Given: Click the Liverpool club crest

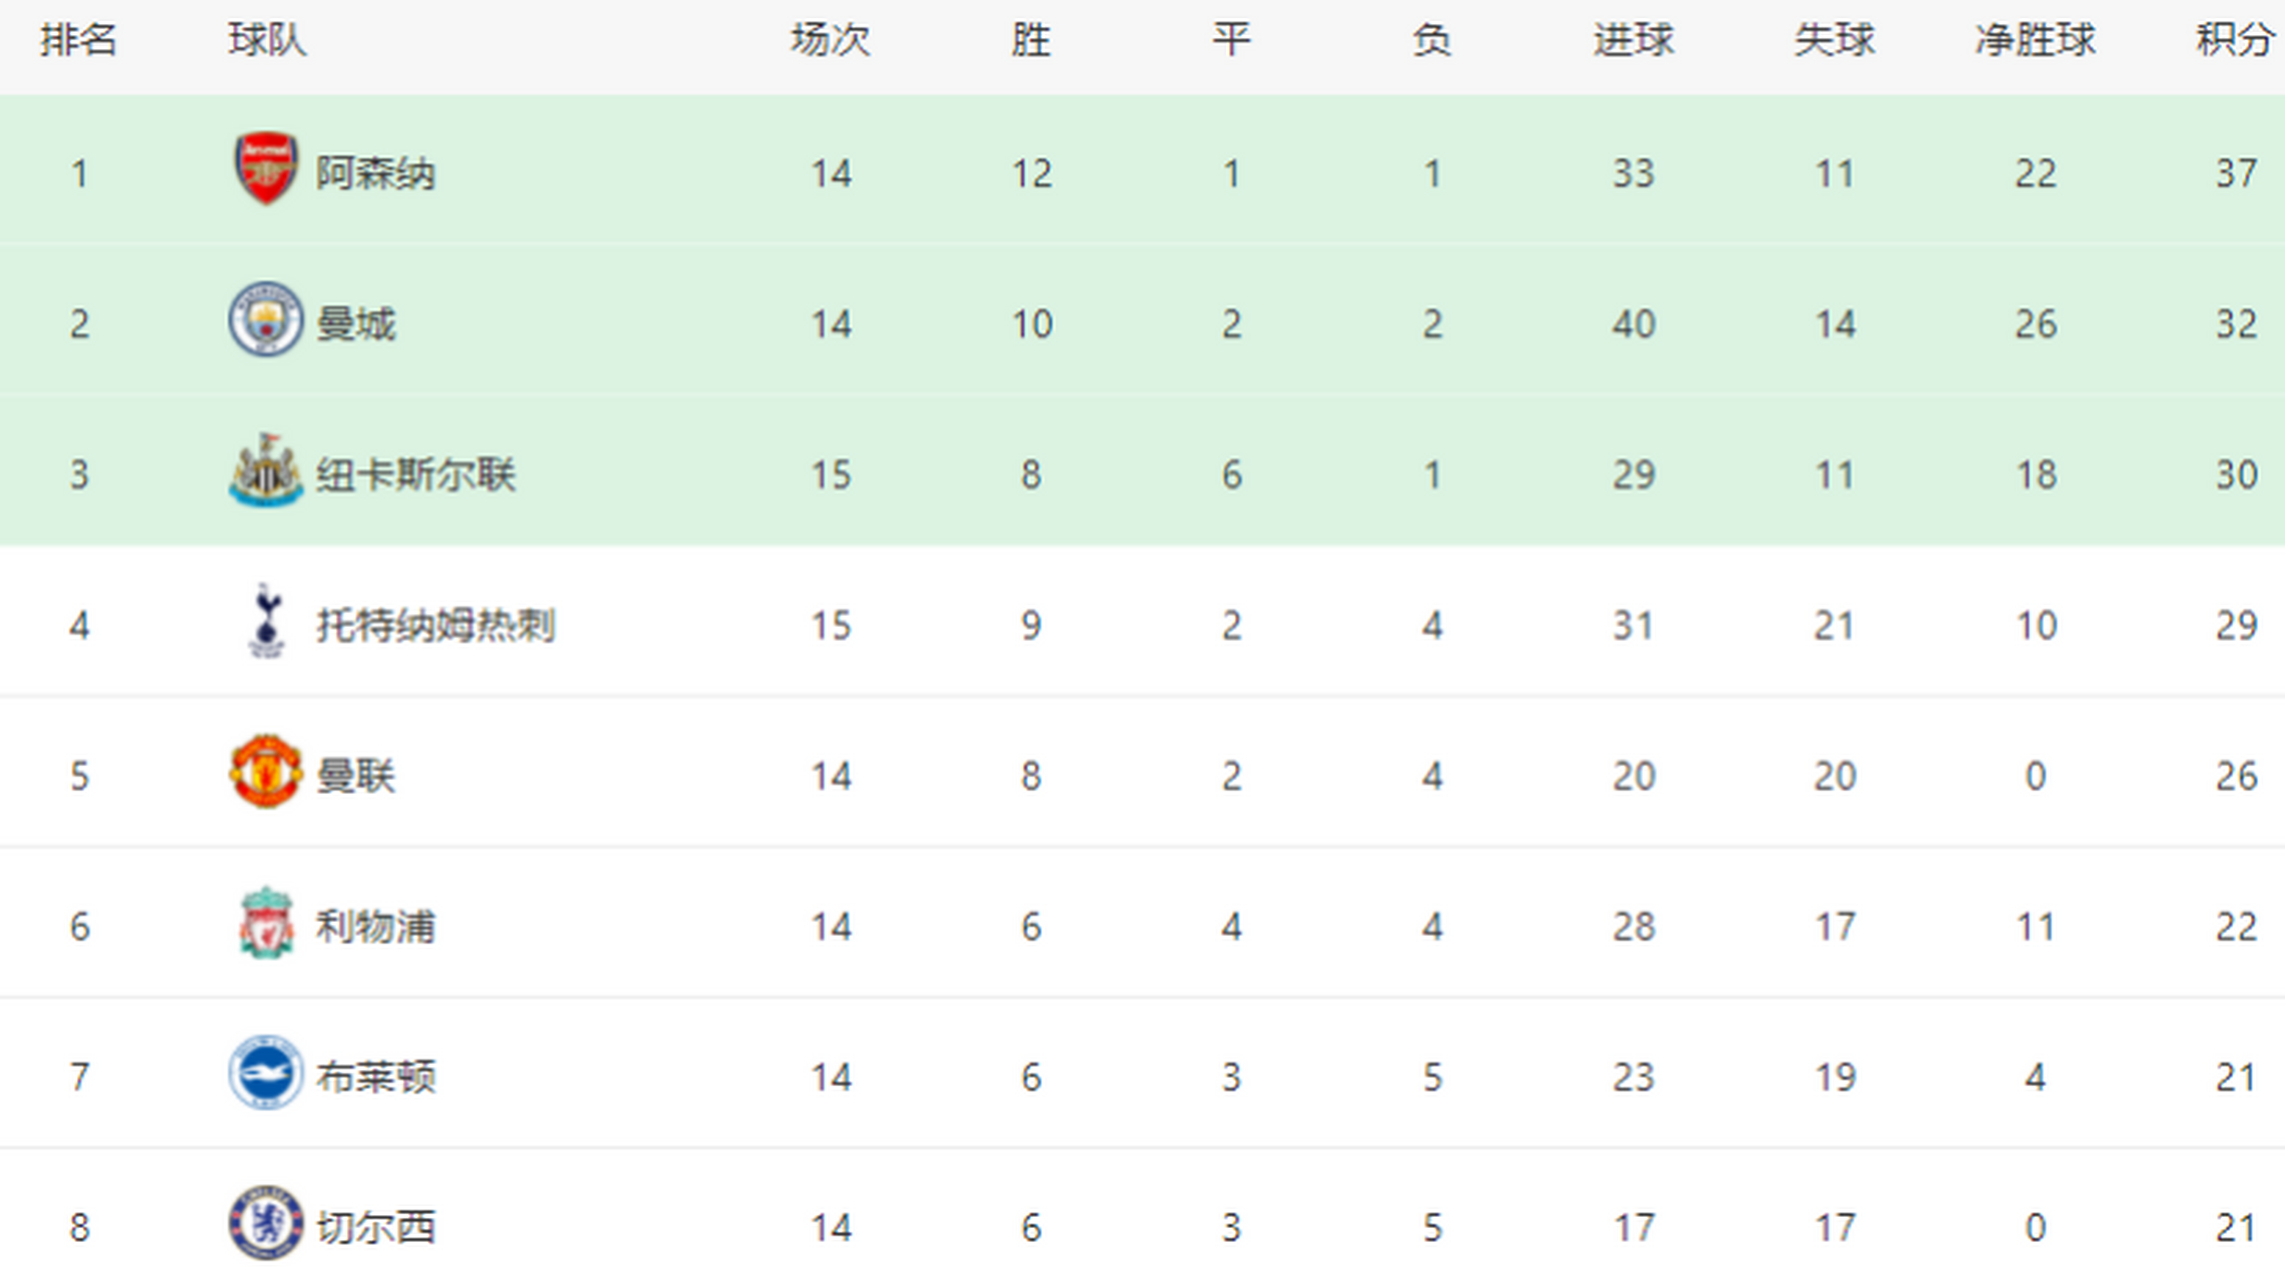Looking at the screenshot, I should [x=266, y=923].
